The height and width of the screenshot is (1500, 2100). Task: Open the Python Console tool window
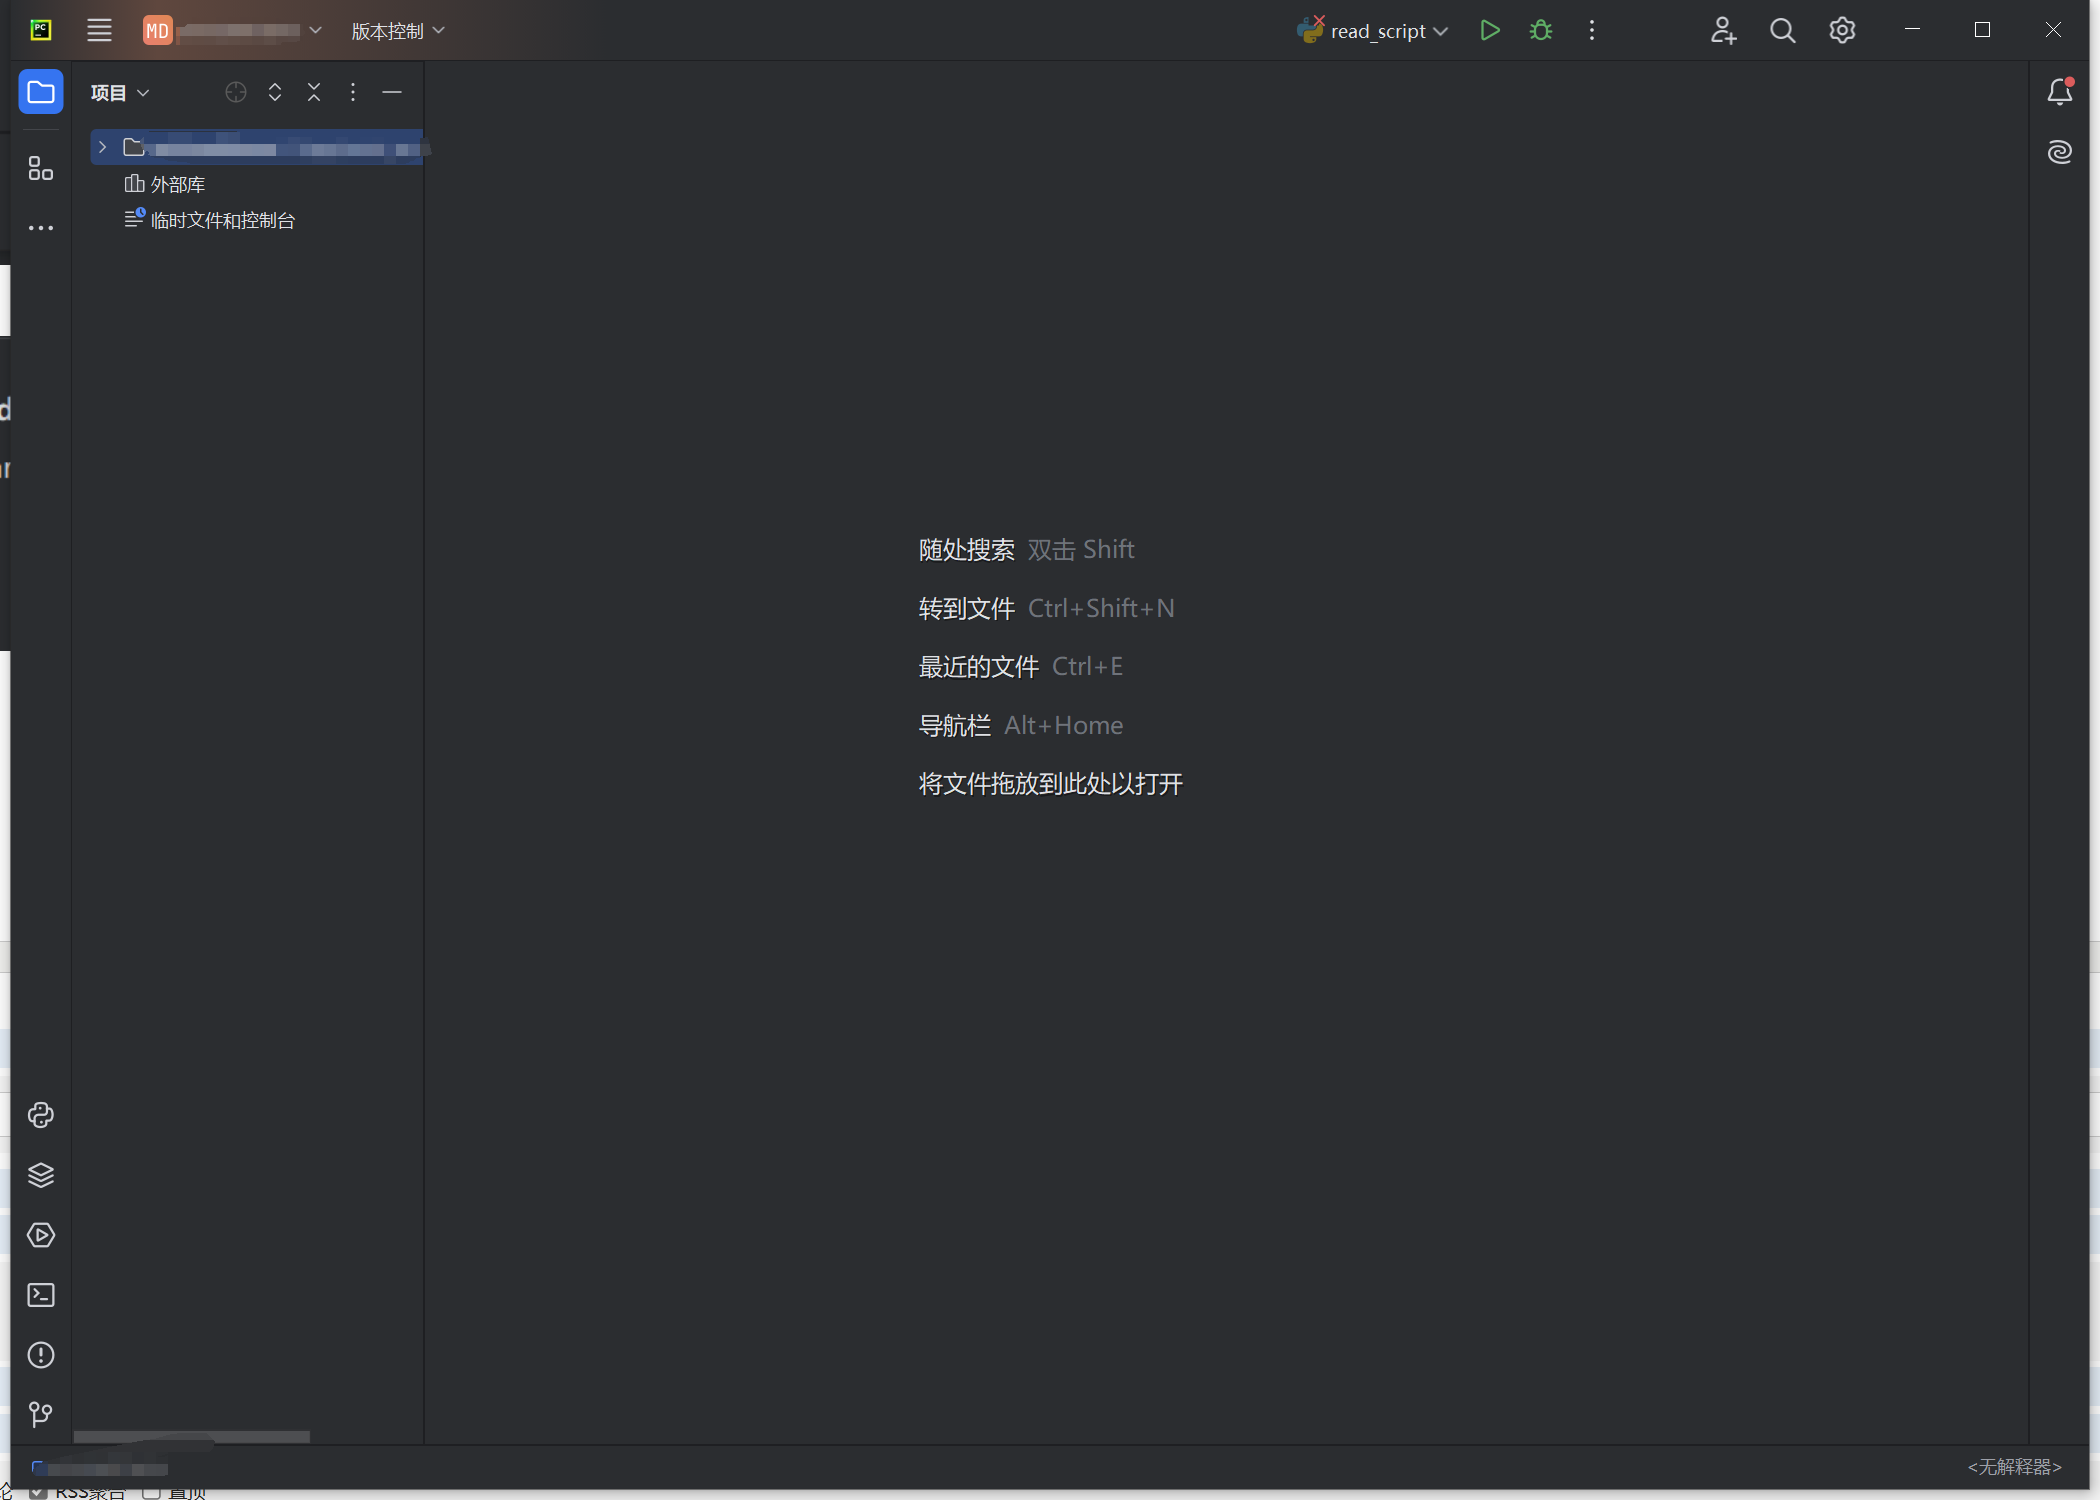pos(41,1115)
